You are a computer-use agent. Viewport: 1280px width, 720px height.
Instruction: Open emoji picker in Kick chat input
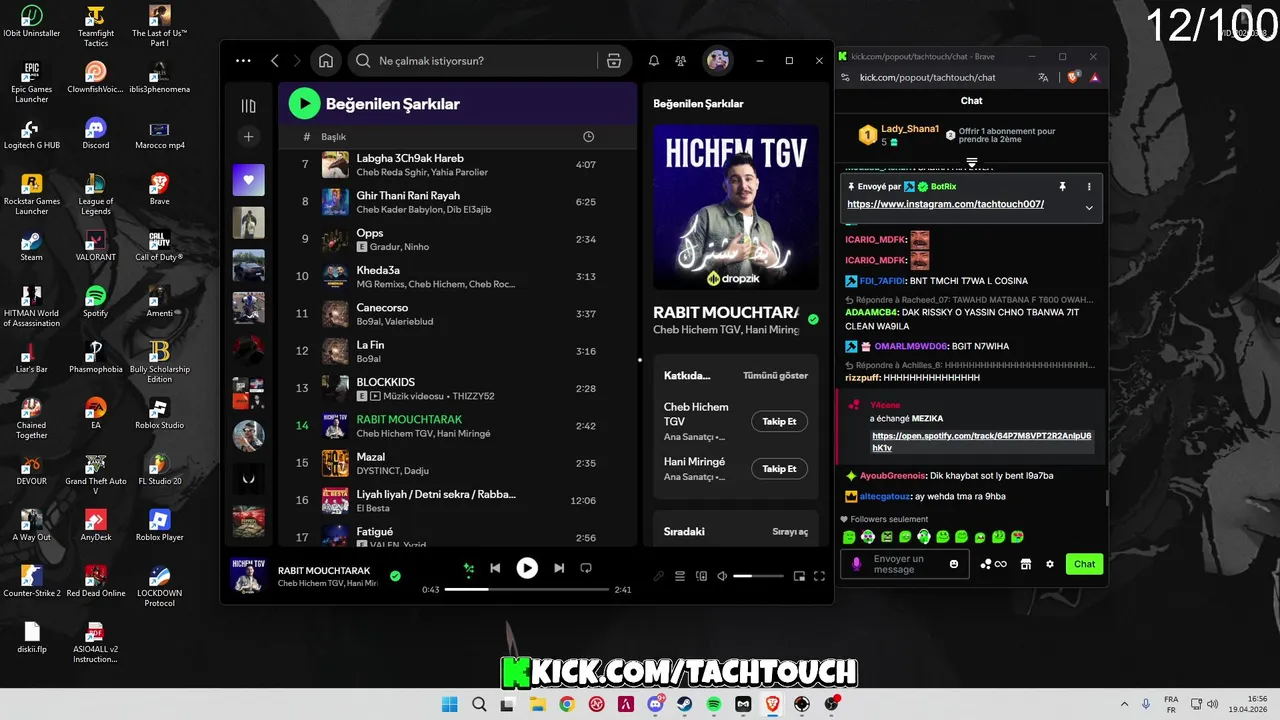click(954, 564)
